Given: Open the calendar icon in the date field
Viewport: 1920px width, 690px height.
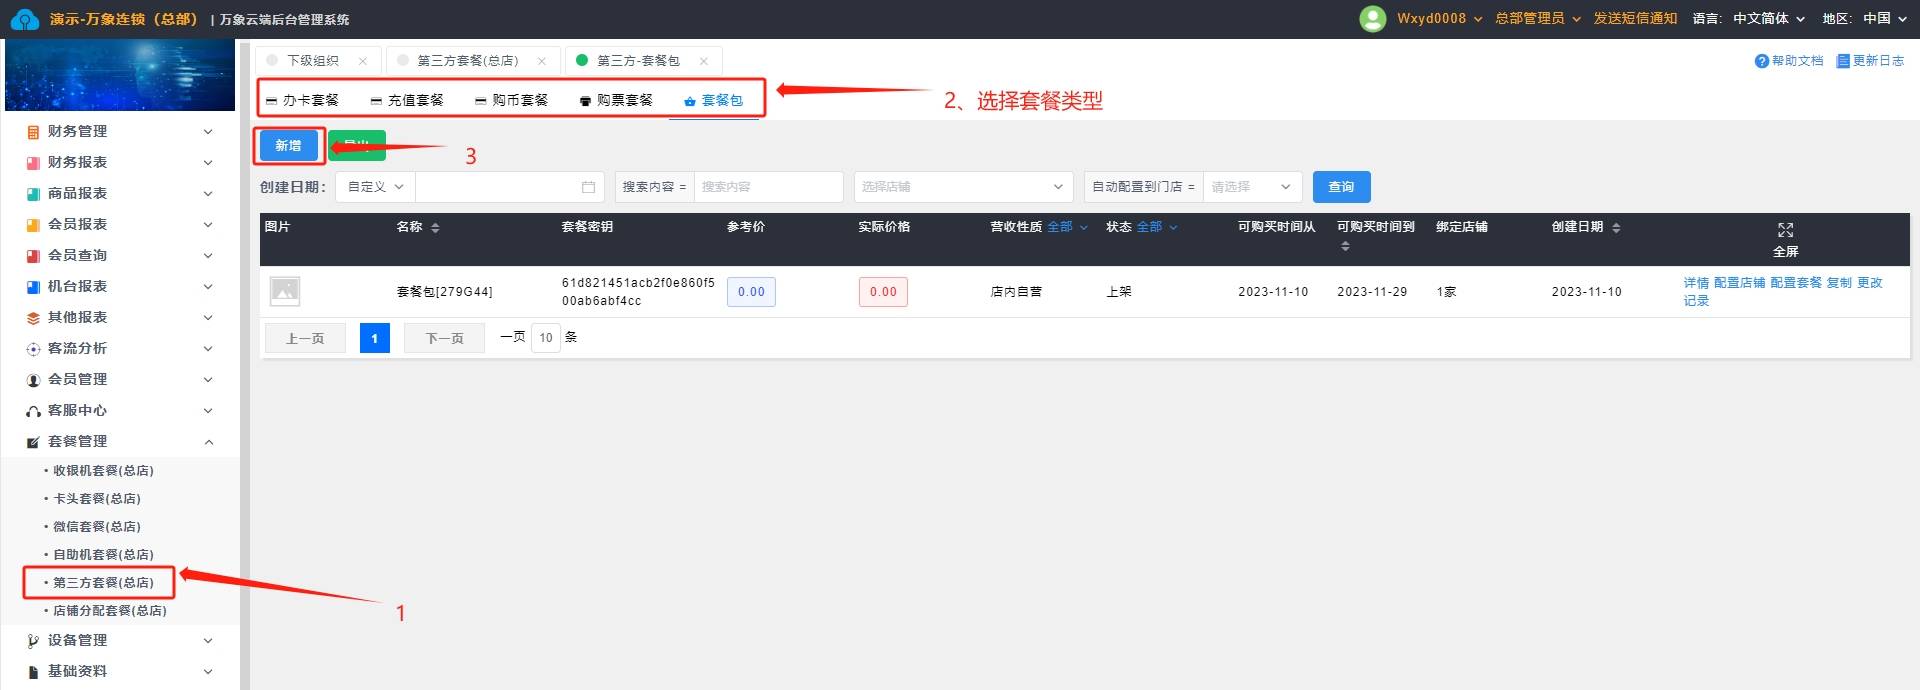Looking at the screenshot, I should tap(588, 187).
